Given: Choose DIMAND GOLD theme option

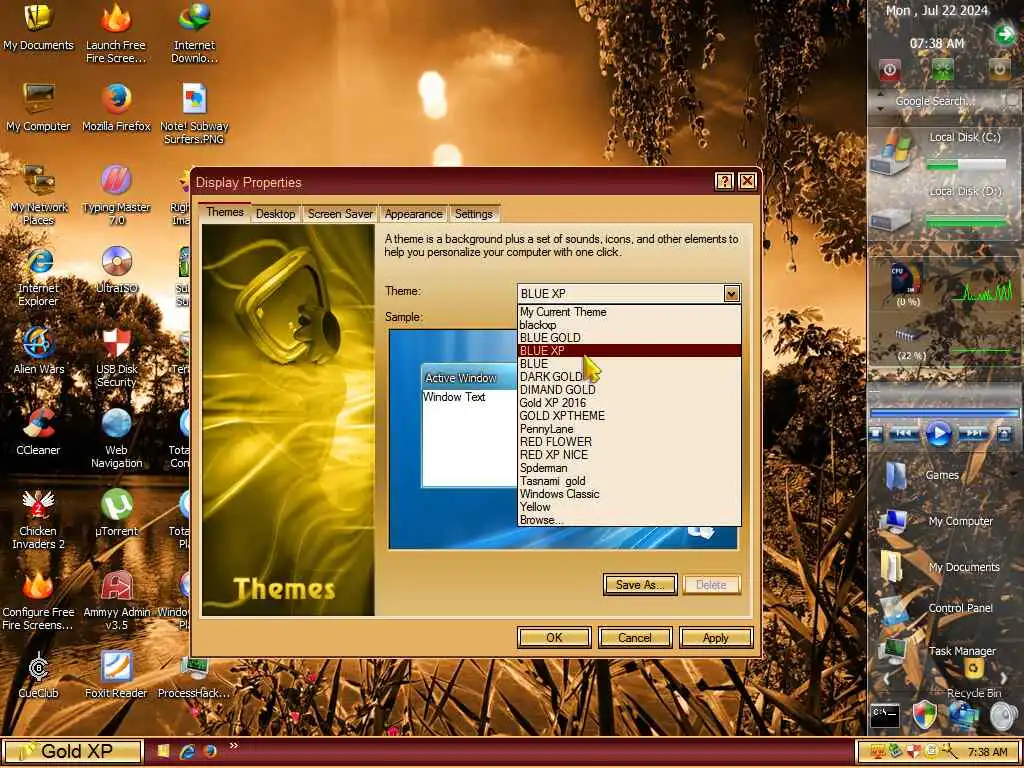Looking at the screenshot, I should tap(630, 390).
